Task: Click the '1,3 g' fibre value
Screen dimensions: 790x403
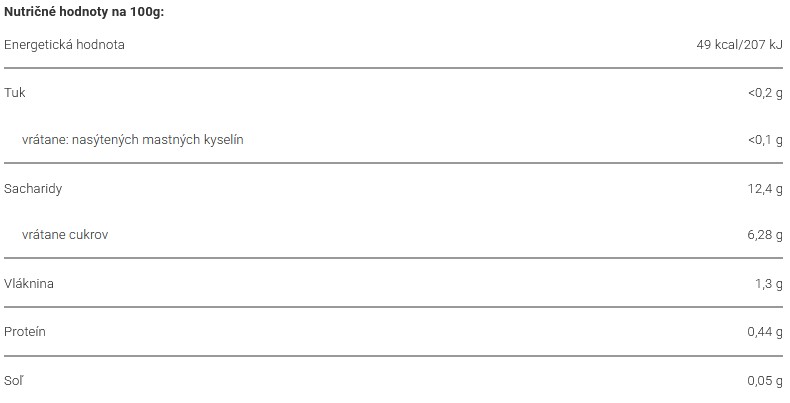Action: click(769, 284)
